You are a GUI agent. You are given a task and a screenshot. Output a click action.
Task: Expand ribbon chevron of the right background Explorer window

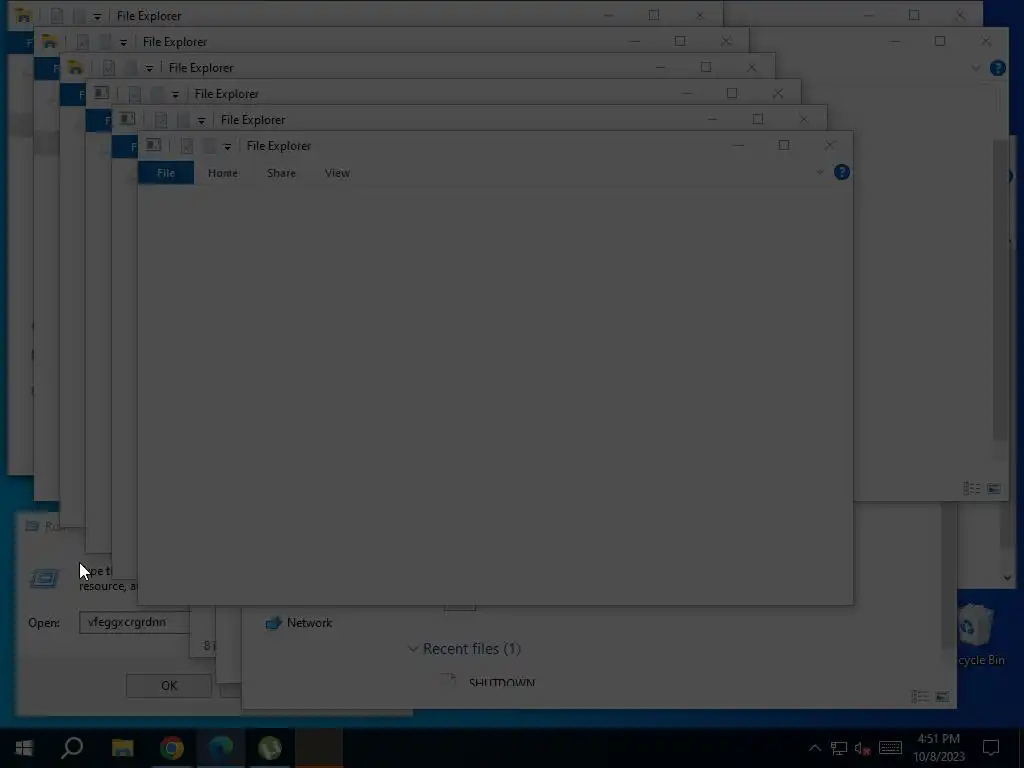tap(976, 68)
